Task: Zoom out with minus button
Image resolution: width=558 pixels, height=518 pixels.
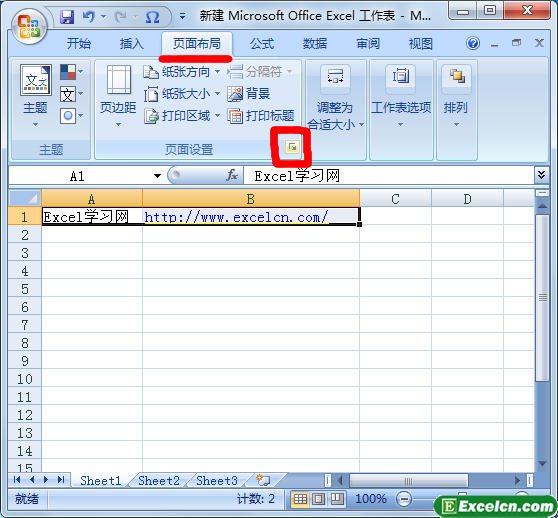Action: click(x=404, y=499)
